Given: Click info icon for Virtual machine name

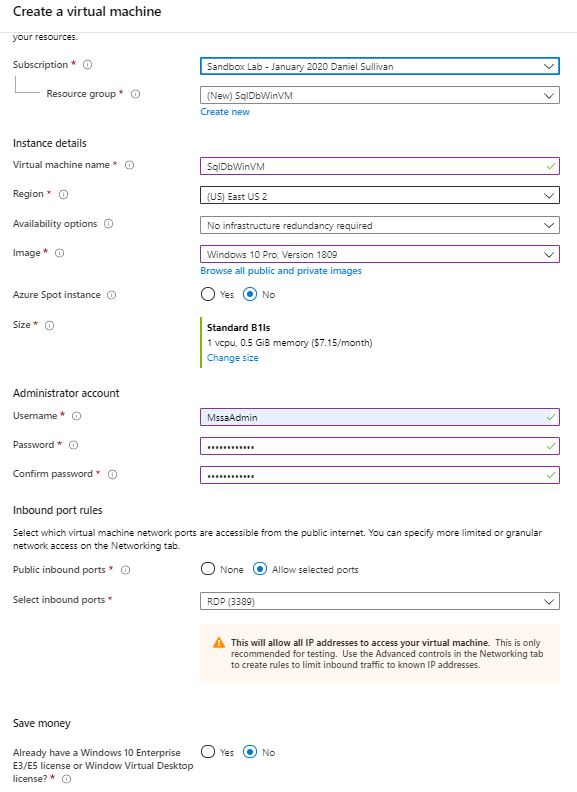Looking at the screenshot, I should click(x=129, y=165).
